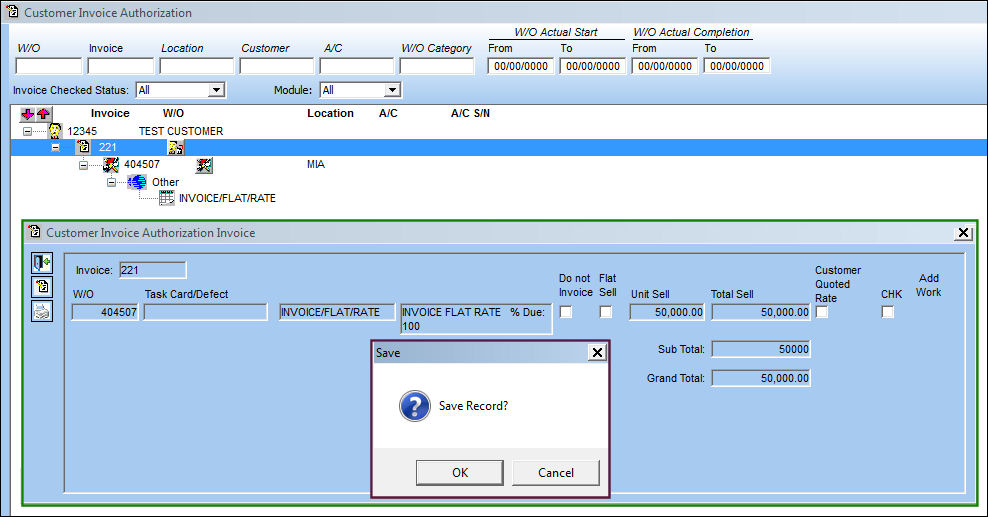Confirm saving with the OK button

click(x=459, y=472)
